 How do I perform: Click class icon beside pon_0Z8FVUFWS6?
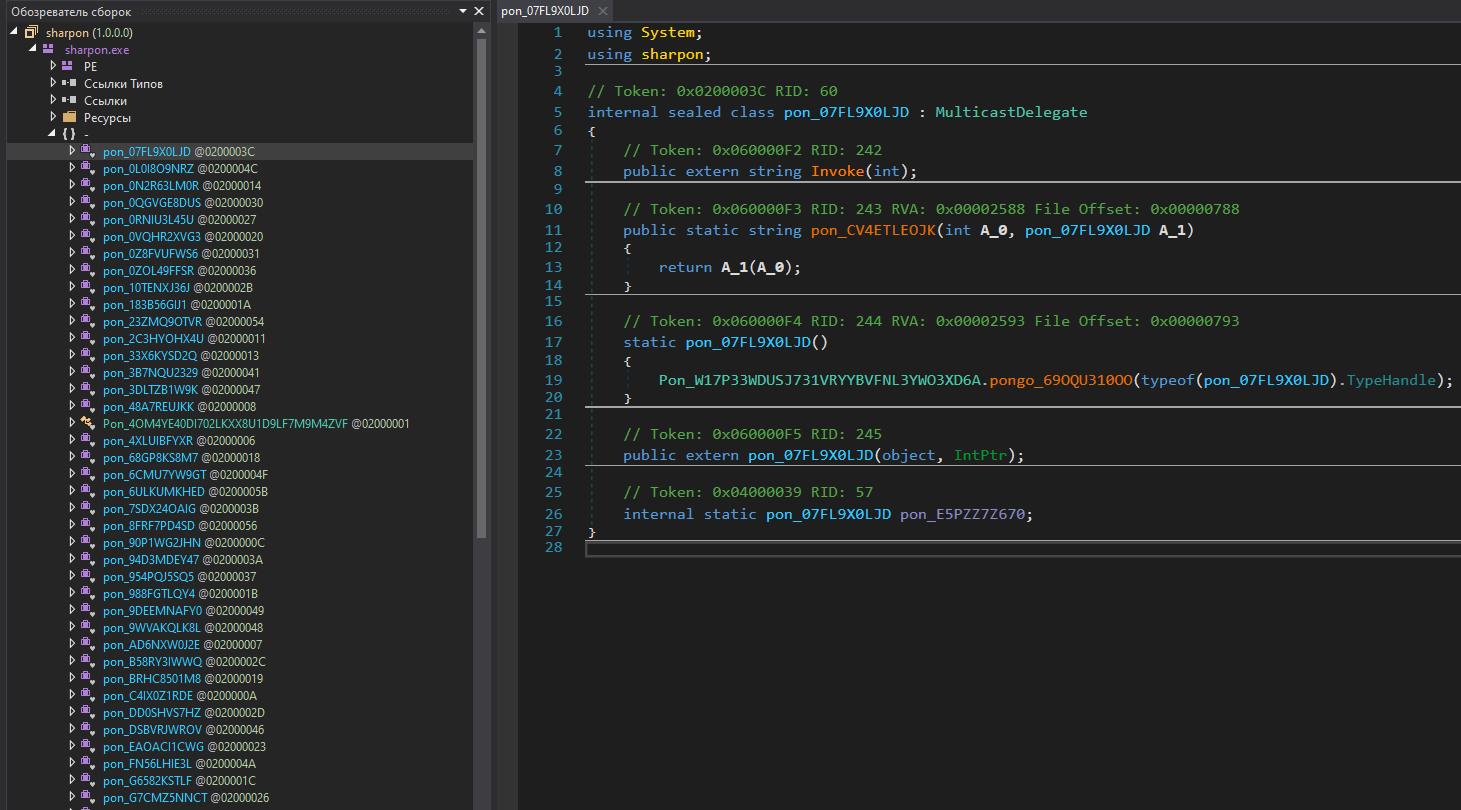click(88, 253)
